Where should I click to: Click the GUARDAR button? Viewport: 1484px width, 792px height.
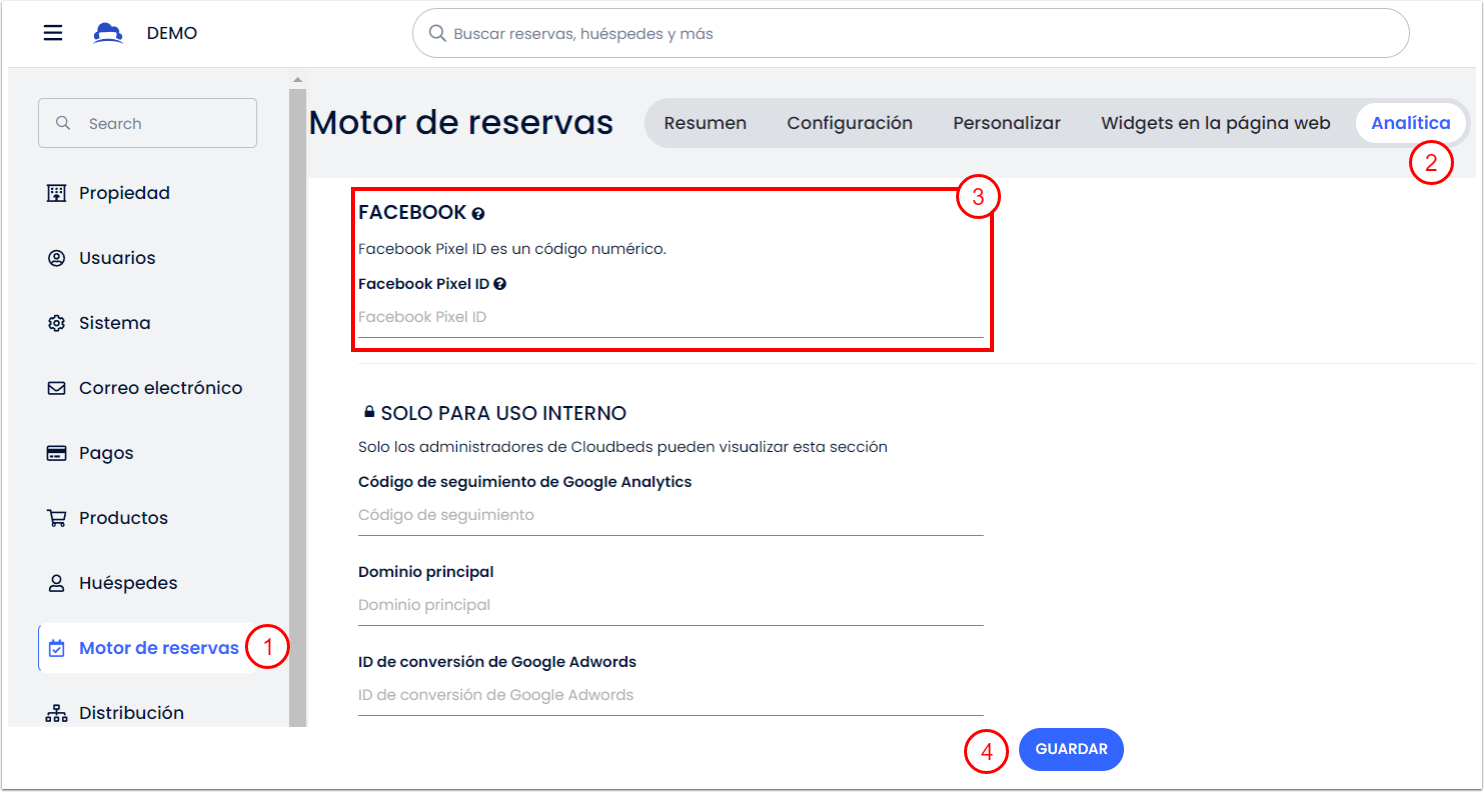[1071, 749]
